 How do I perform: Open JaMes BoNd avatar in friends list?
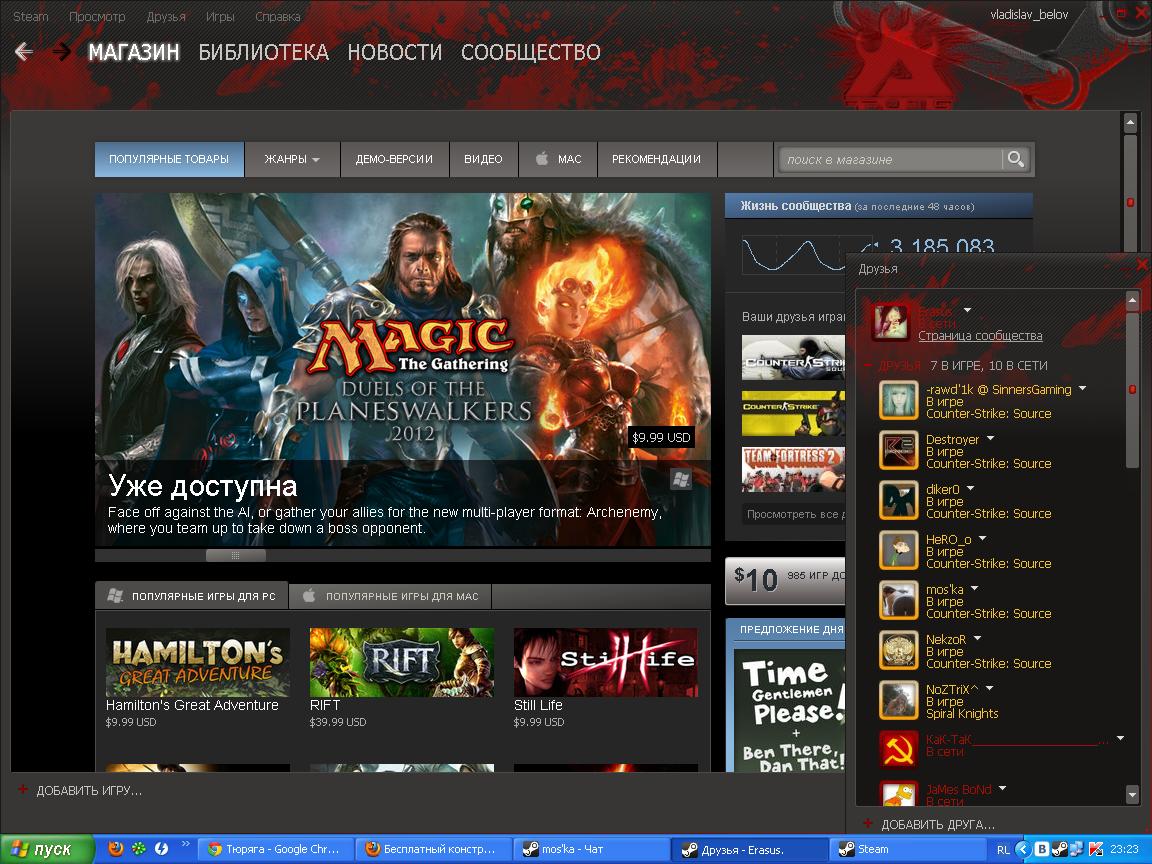pos(899,794)
